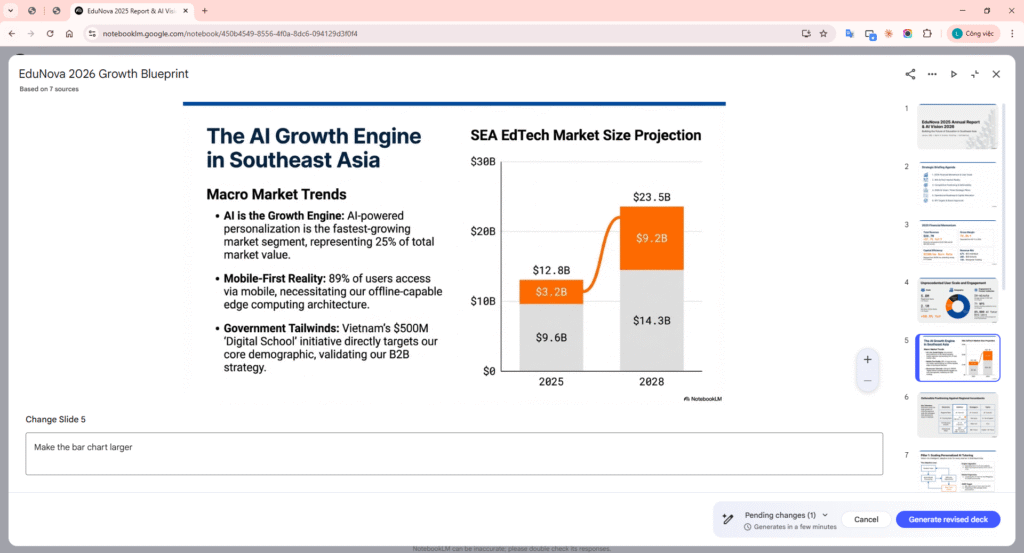1024x553 pixels.
Task: Click the Change Slide 5 text box
Action: click(x=454, y=453)
